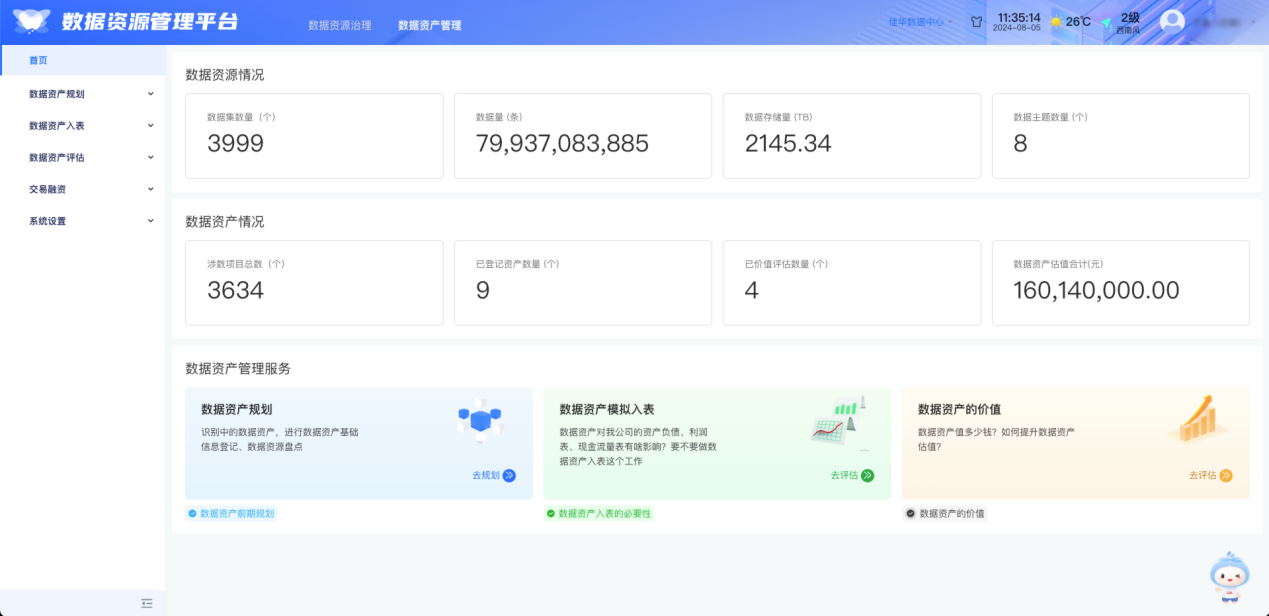Click the sidebar collapse icon at bottom-left
Viewport: 1269px width, 616px height.
click(146, 602)
